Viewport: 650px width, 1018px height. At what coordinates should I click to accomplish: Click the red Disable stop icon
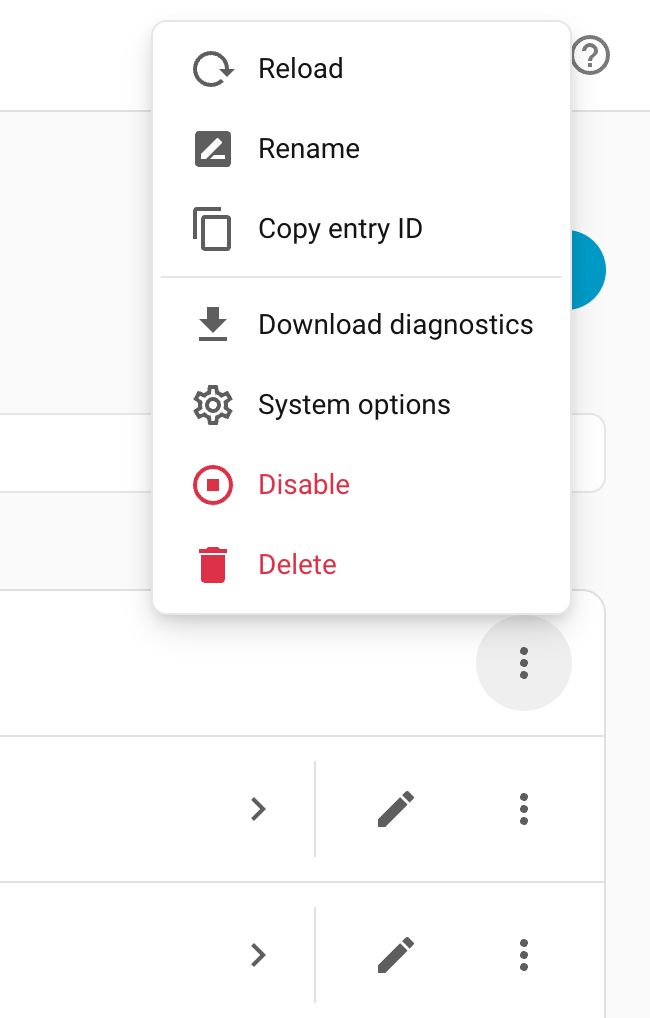tap(213, 484)
